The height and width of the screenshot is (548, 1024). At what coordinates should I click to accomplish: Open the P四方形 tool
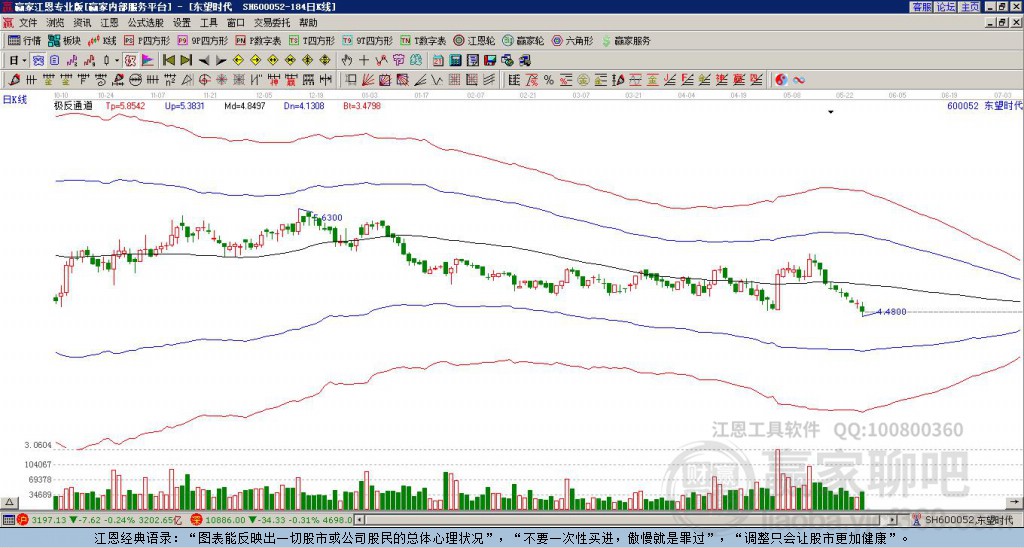pos(147,40)
